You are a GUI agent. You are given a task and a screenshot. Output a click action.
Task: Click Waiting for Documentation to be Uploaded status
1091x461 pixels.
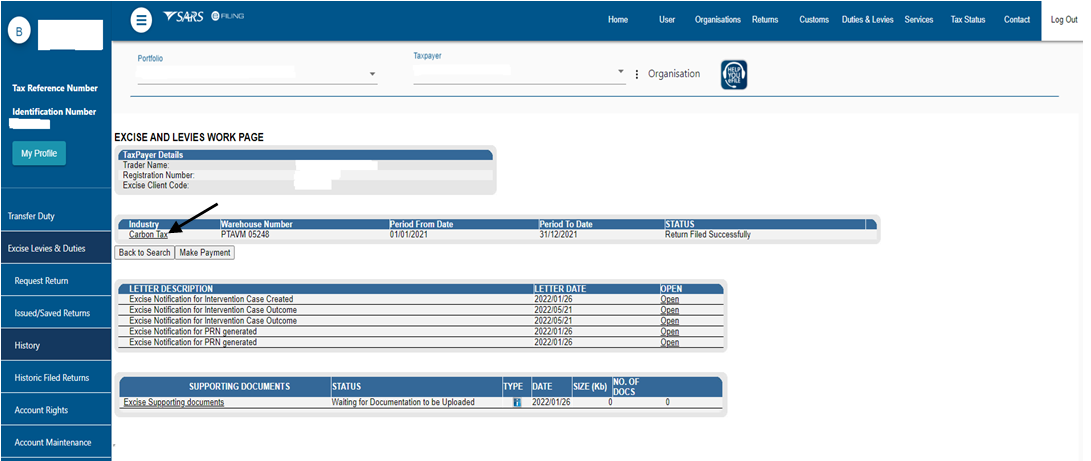[403, 403]
